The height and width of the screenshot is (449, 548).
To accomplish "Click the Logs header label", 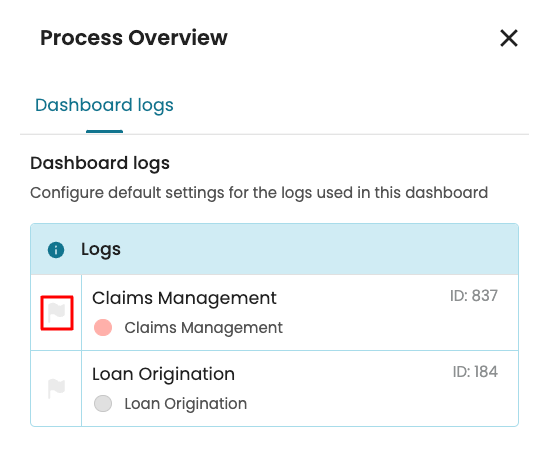I will tap(101, 250).
